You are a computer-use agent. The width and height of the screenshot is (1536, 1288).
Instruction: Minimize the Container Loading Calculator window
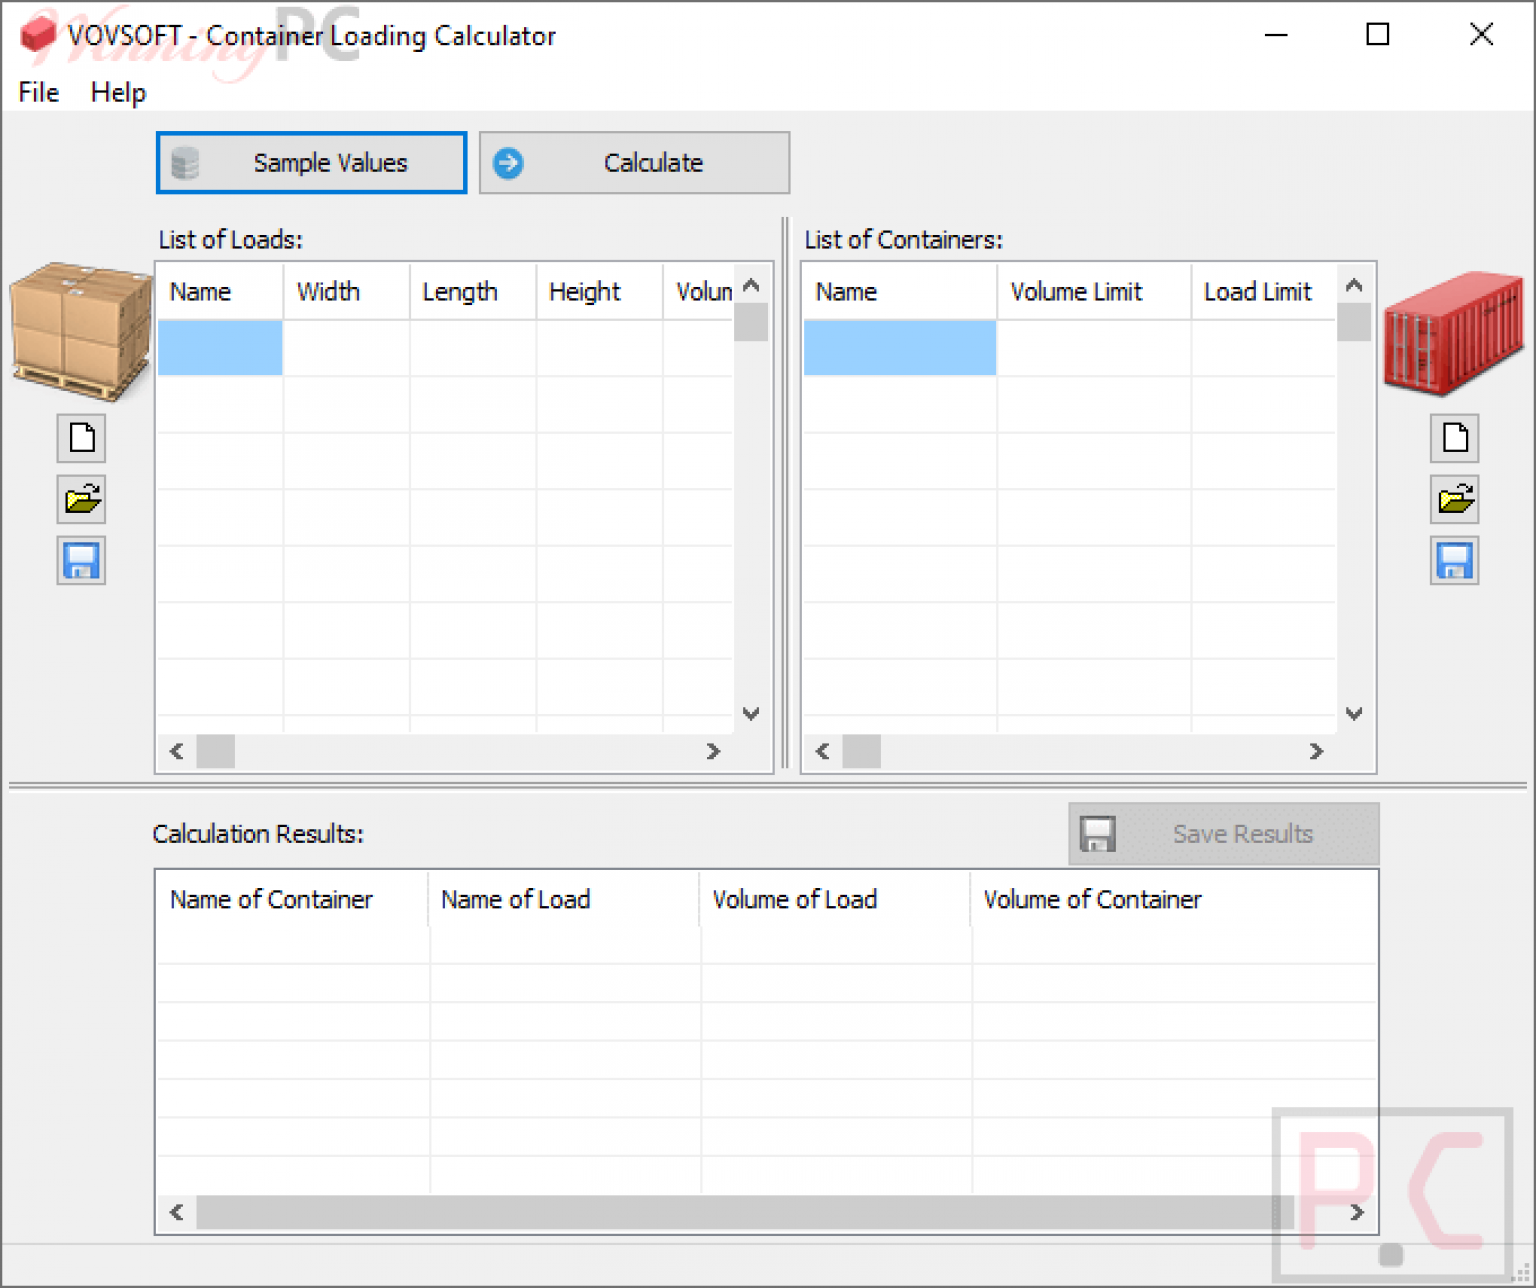tap(1276, 35)
